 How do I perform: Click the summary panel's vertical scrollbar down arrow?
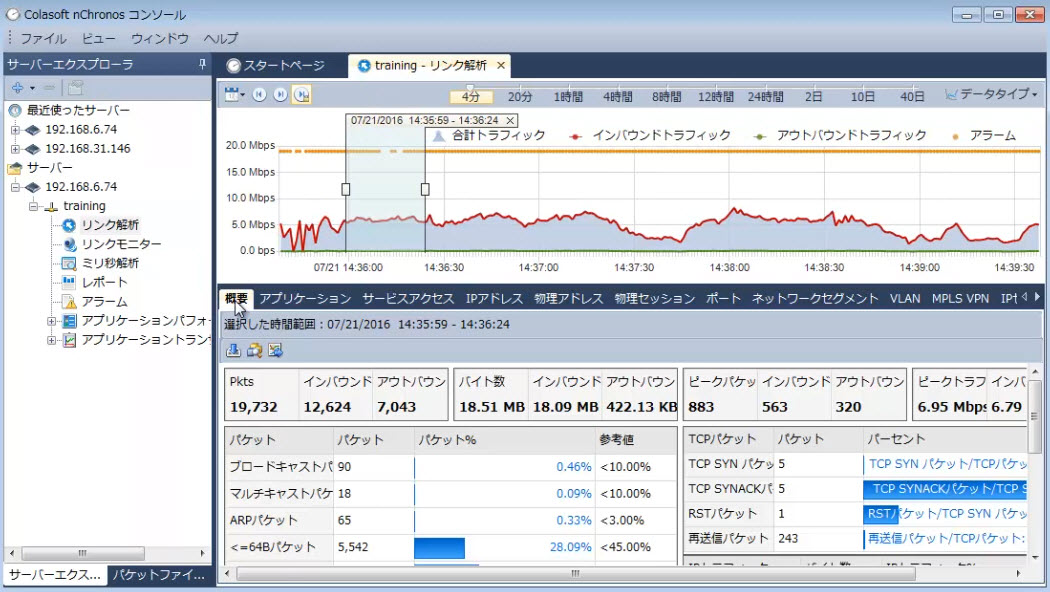click(x=1035, y=557)
